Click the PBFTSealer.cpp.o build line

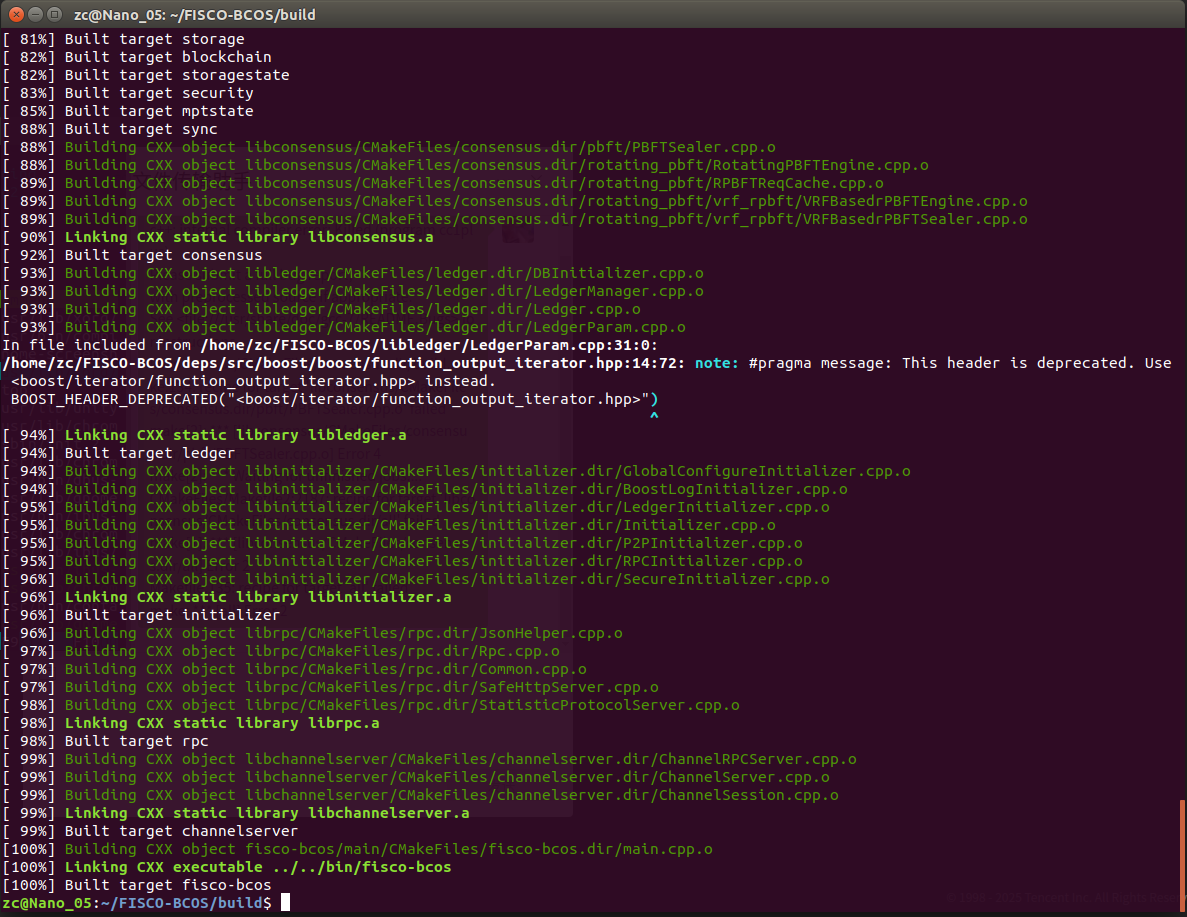tap(389, 147)
